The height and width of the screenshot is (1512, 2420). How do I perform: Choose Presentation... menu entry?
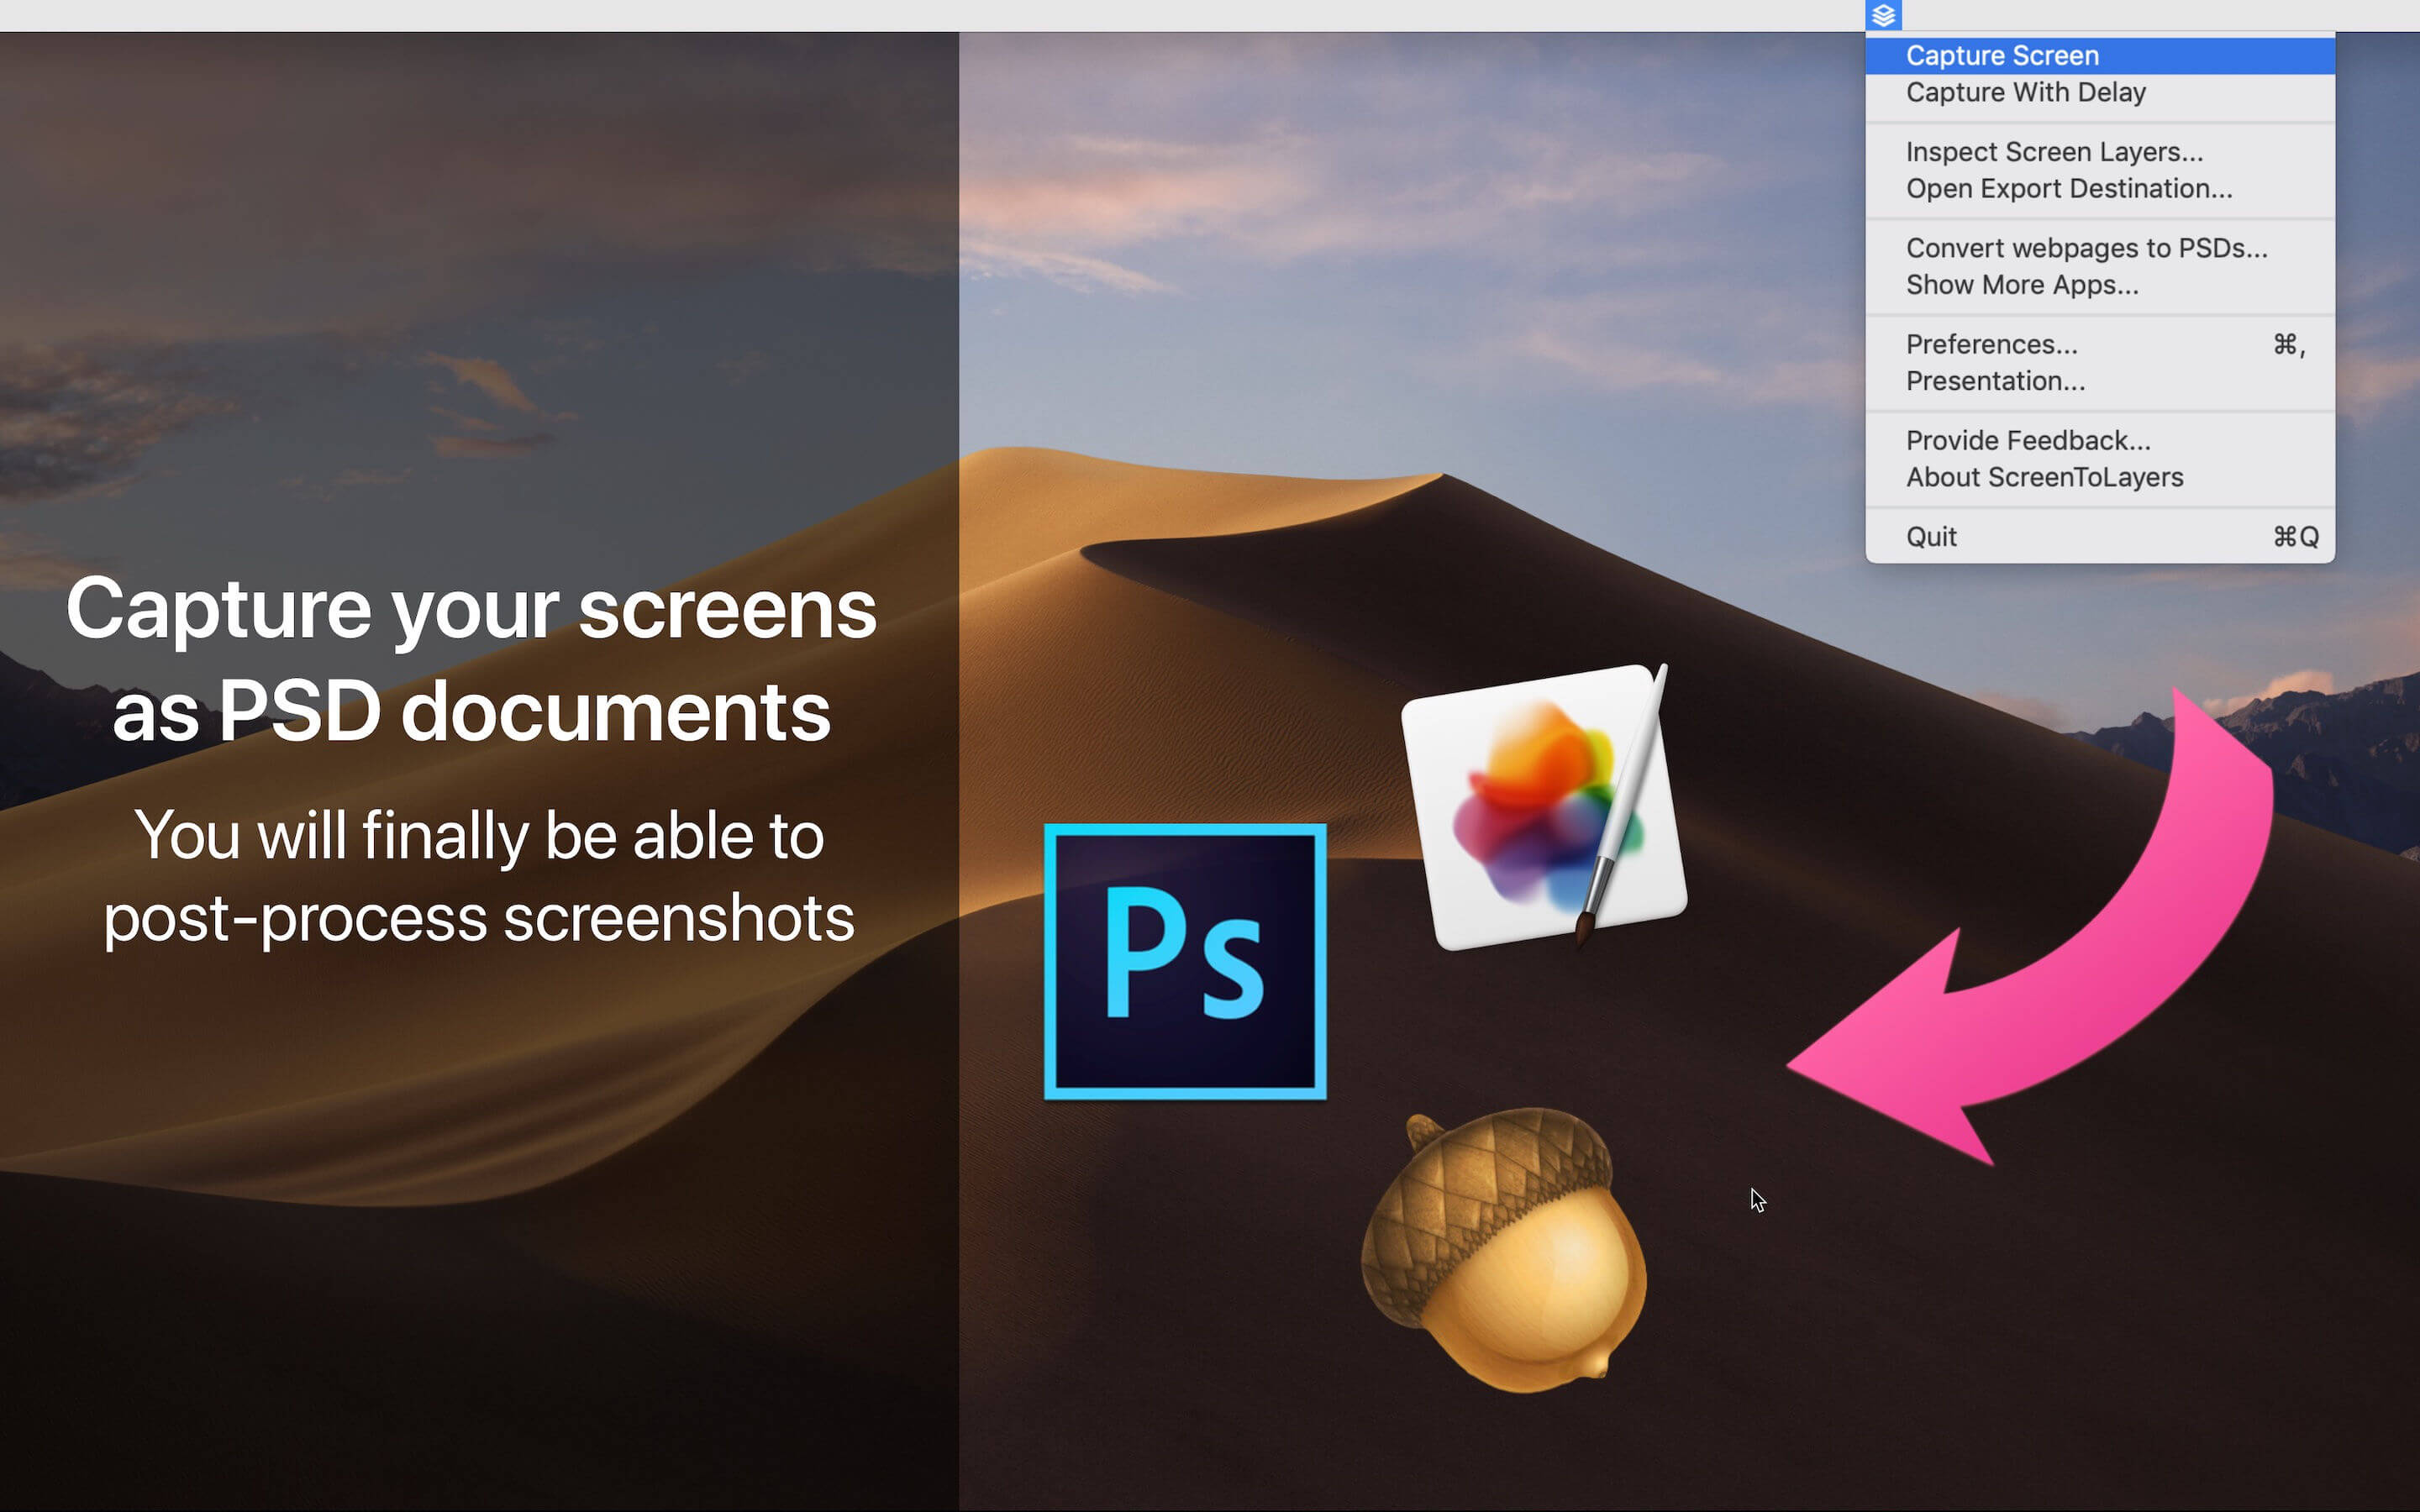2100,381
